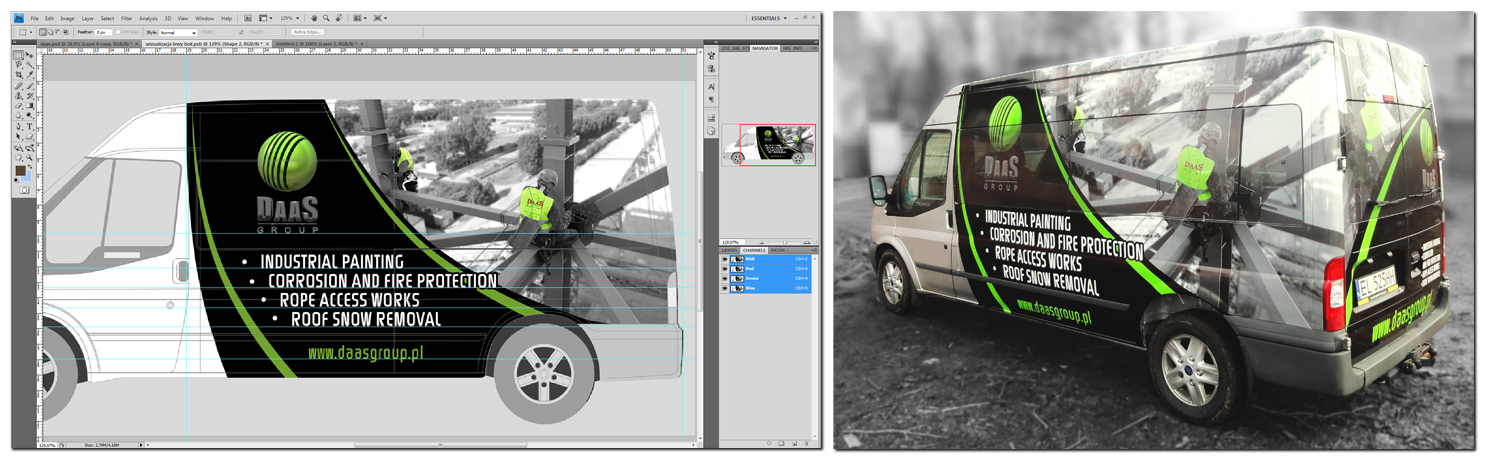Select the Blur tool

(18, 115)
